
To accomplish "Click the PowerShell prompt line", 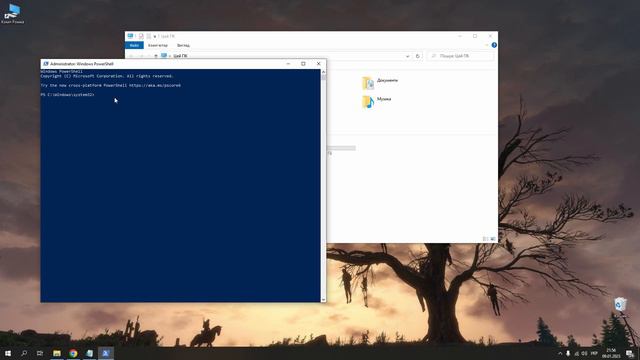I will (68, 95).
